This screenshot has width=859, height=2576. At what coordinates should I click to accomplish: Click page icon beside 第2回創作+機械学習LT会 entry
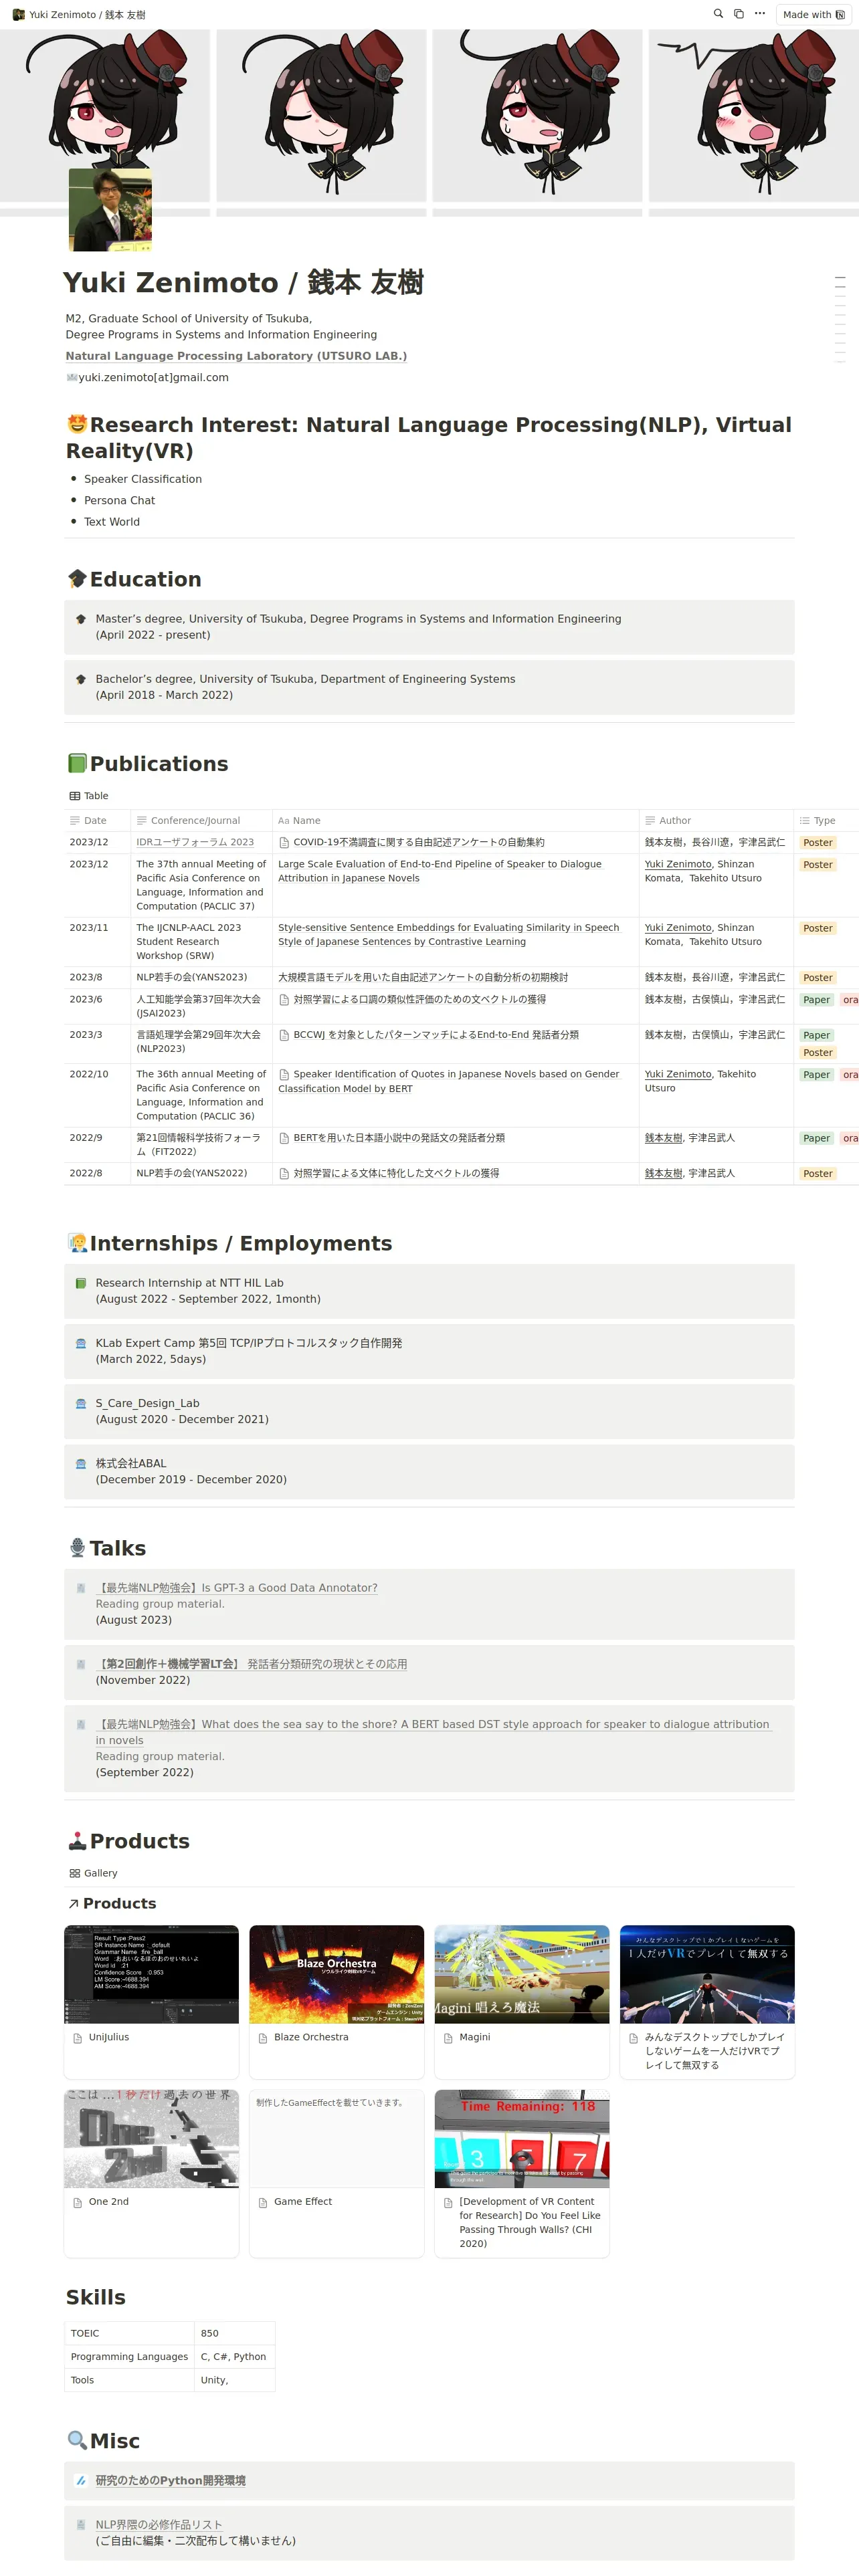coord(81,1664)
